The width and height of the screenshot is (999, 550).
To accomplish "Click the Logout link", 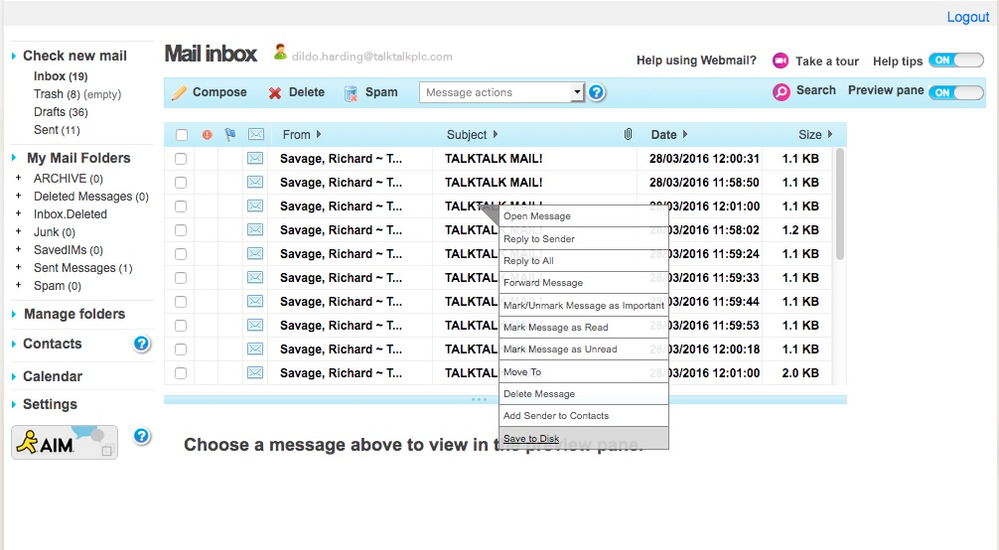I will click(x=968, y=17).
